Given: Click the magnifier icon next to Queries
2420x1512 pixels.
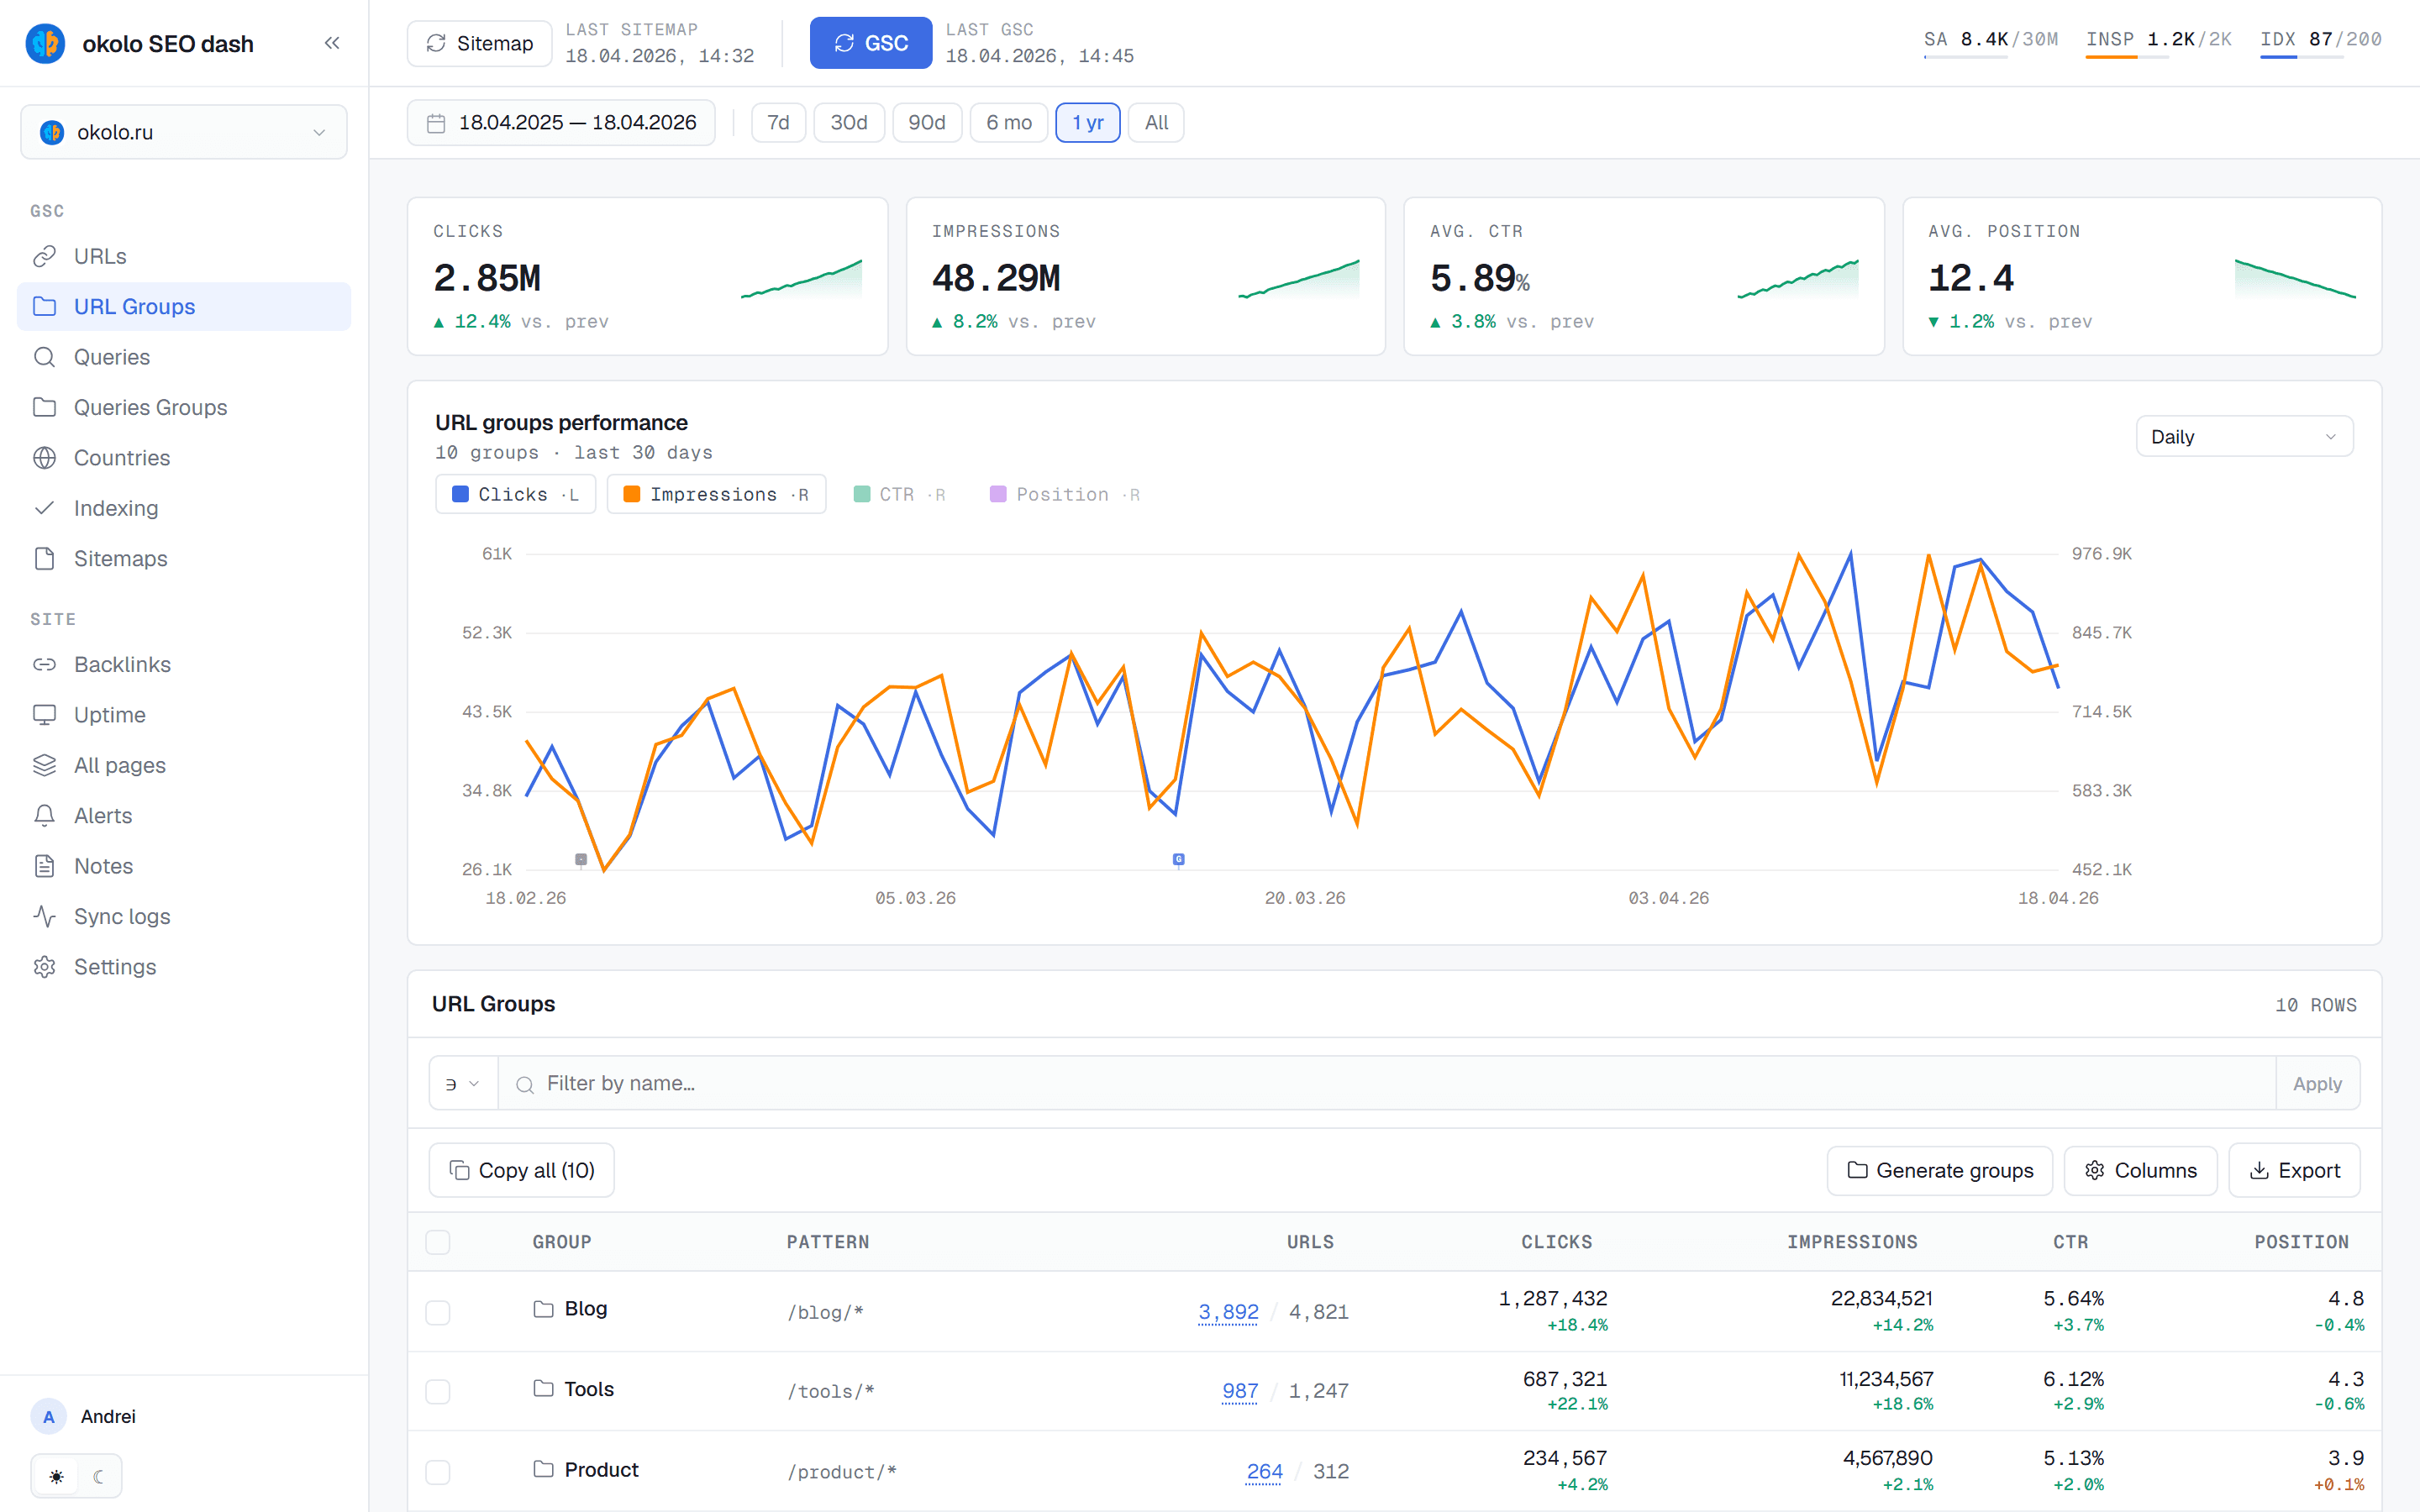Looking at the screenshot, I should pos(44,357).
